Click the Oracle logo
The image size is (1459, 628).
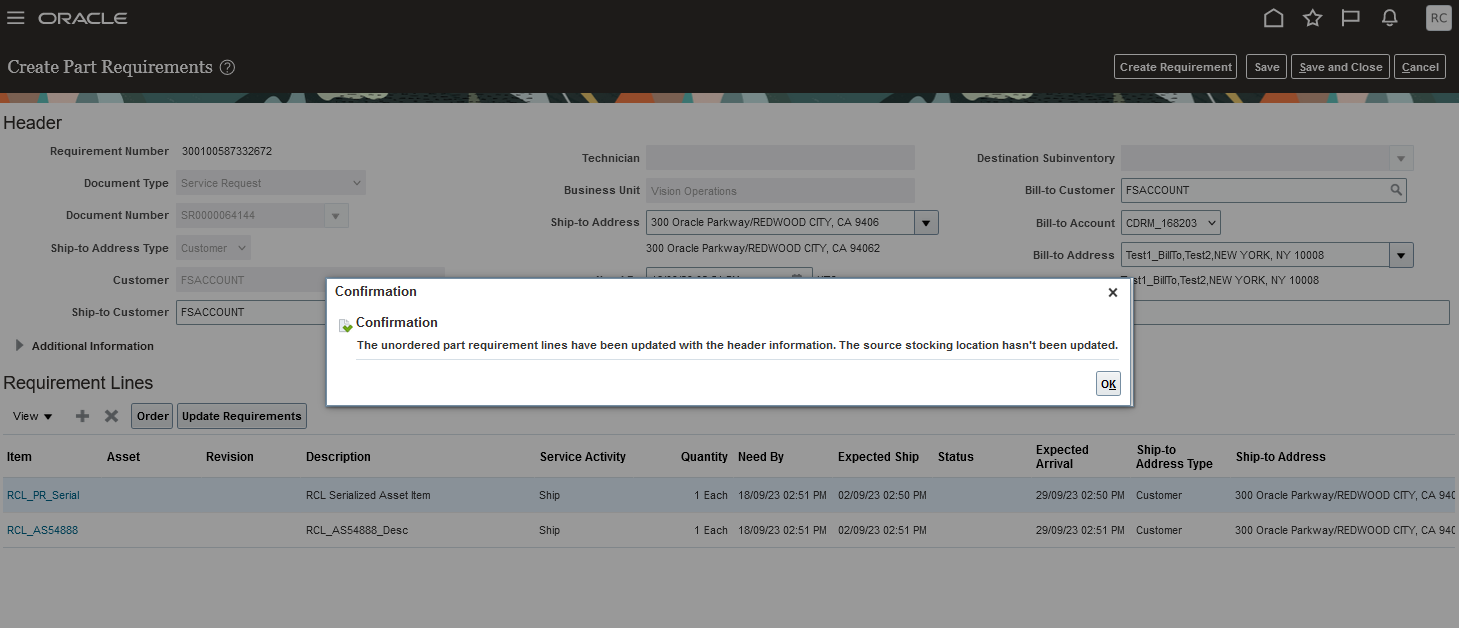(83, 18)
